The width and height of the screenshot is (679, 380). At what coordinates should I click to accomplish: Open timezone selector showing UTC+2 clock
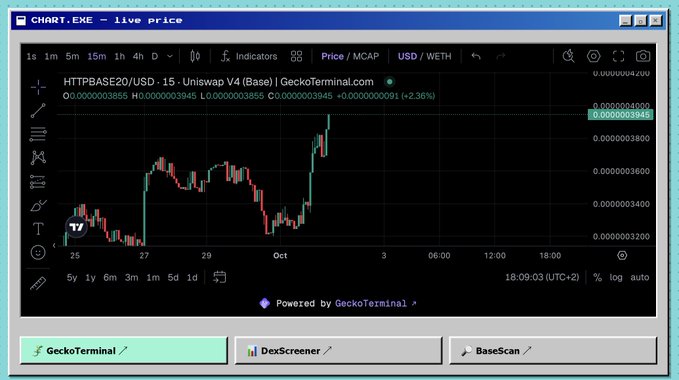pos(542,277)
